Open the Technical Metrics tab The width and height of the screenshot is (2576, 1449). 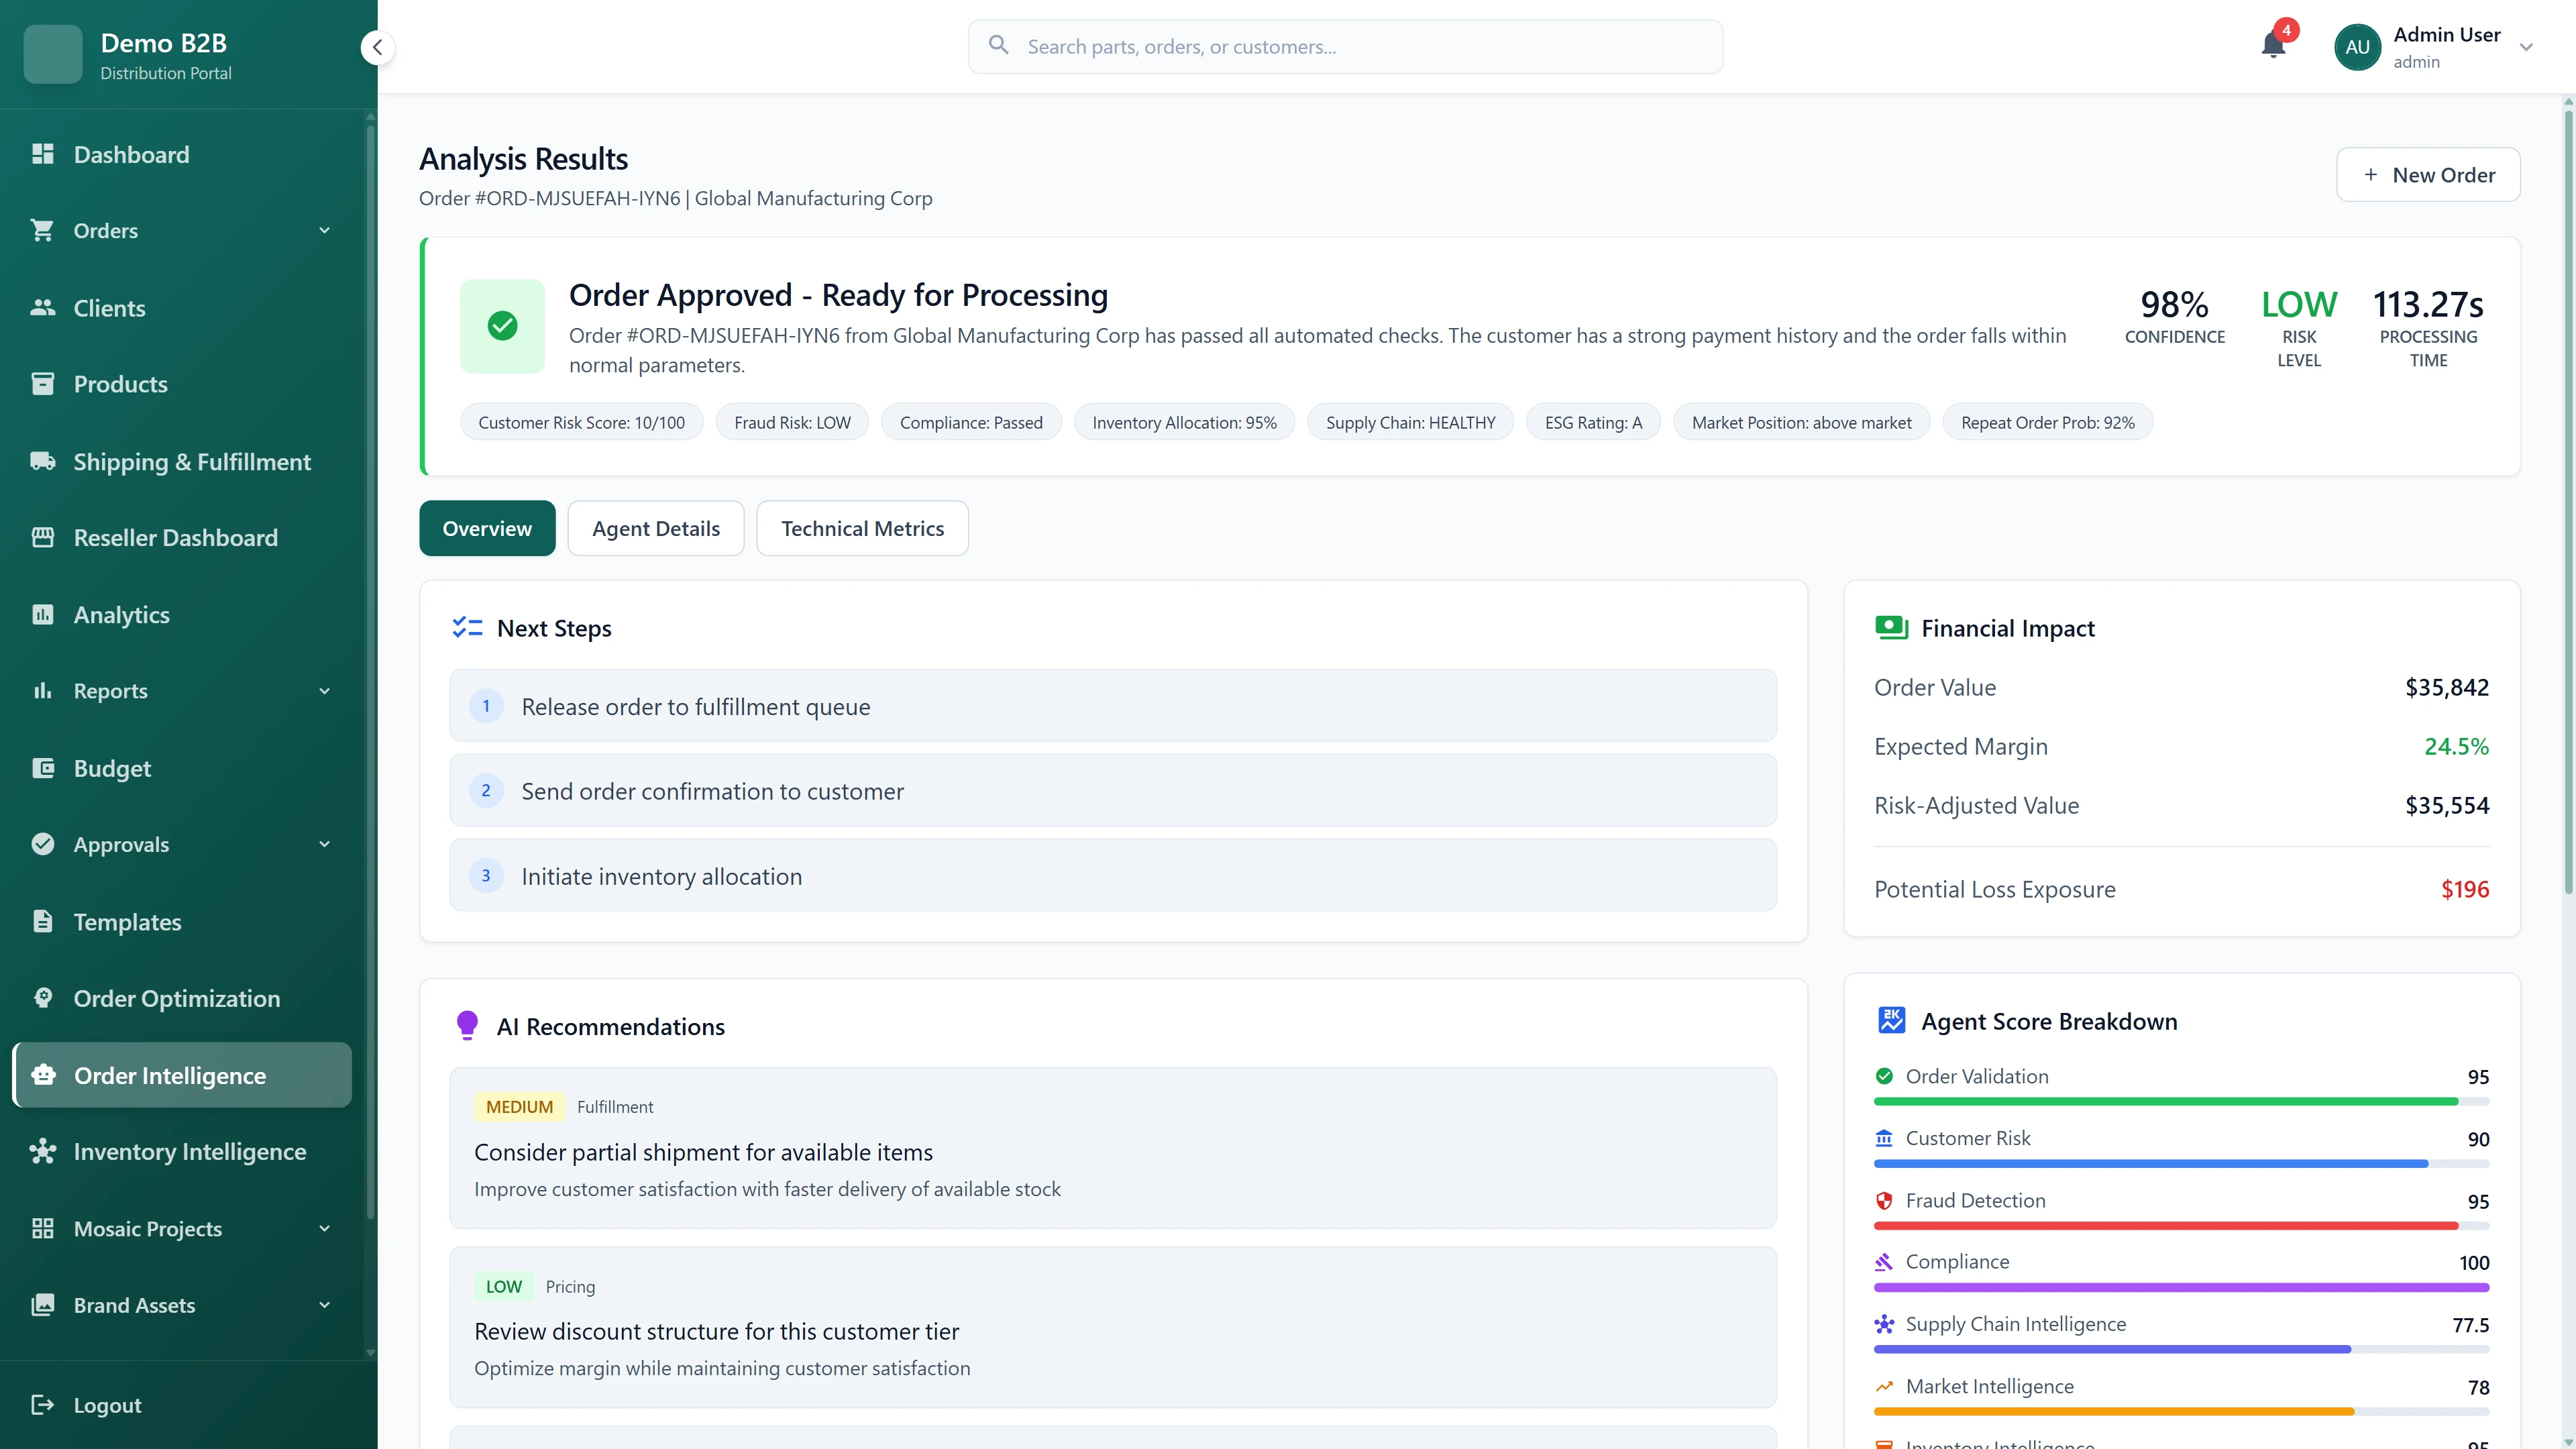coord(862,528)
